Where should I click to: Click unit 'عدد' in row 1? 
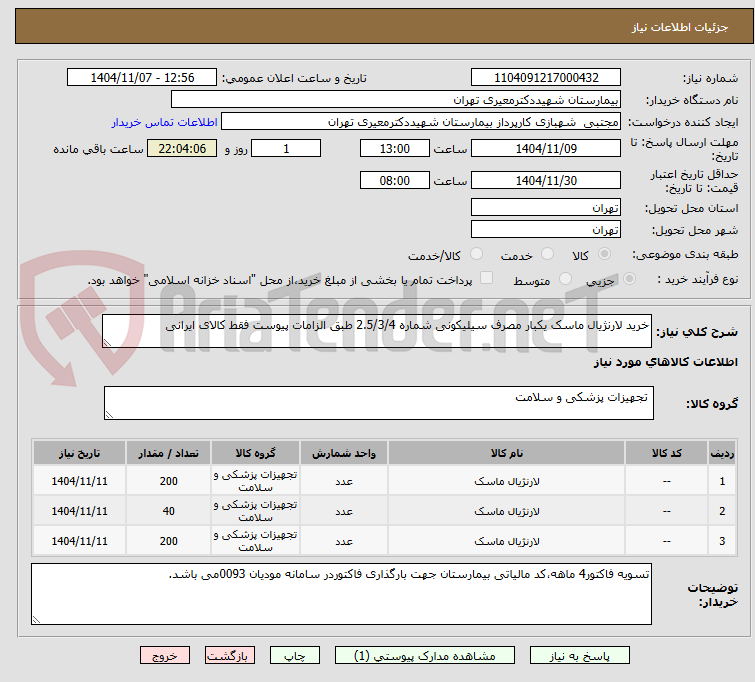[x=344, y=482]
